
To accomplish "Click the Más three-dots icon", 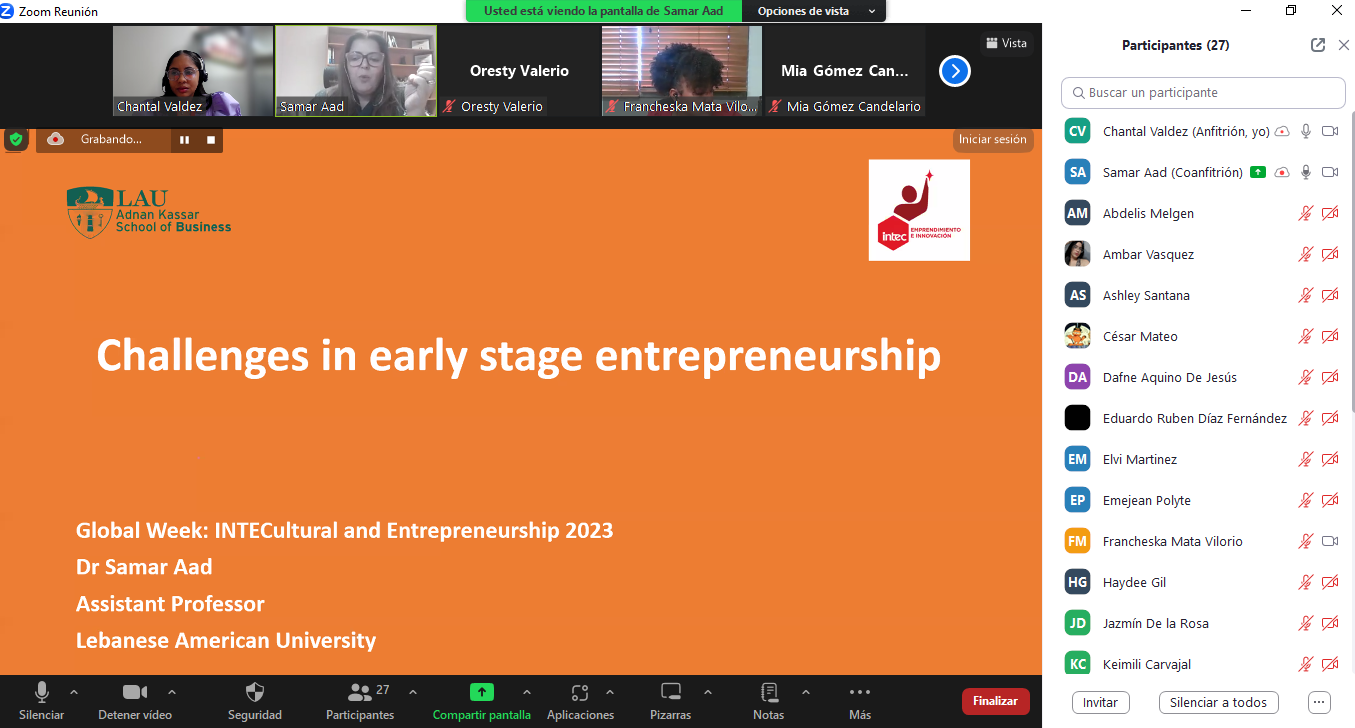I will (x=859, y=692).
